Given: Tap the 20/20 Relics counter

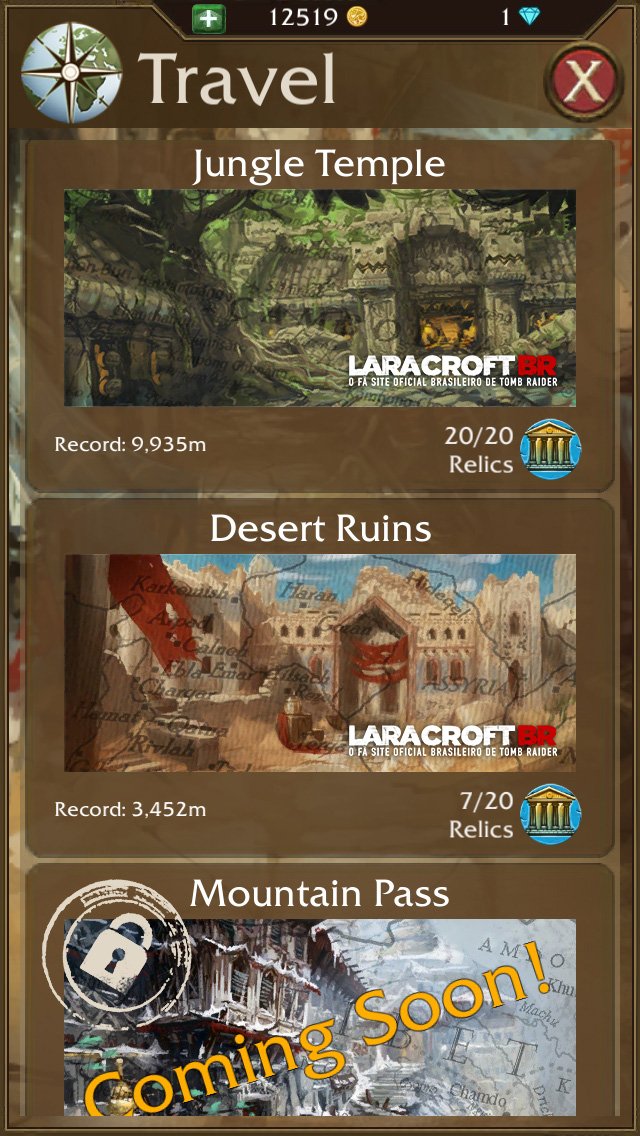Looking at the screenshot, I should (481, 450).
